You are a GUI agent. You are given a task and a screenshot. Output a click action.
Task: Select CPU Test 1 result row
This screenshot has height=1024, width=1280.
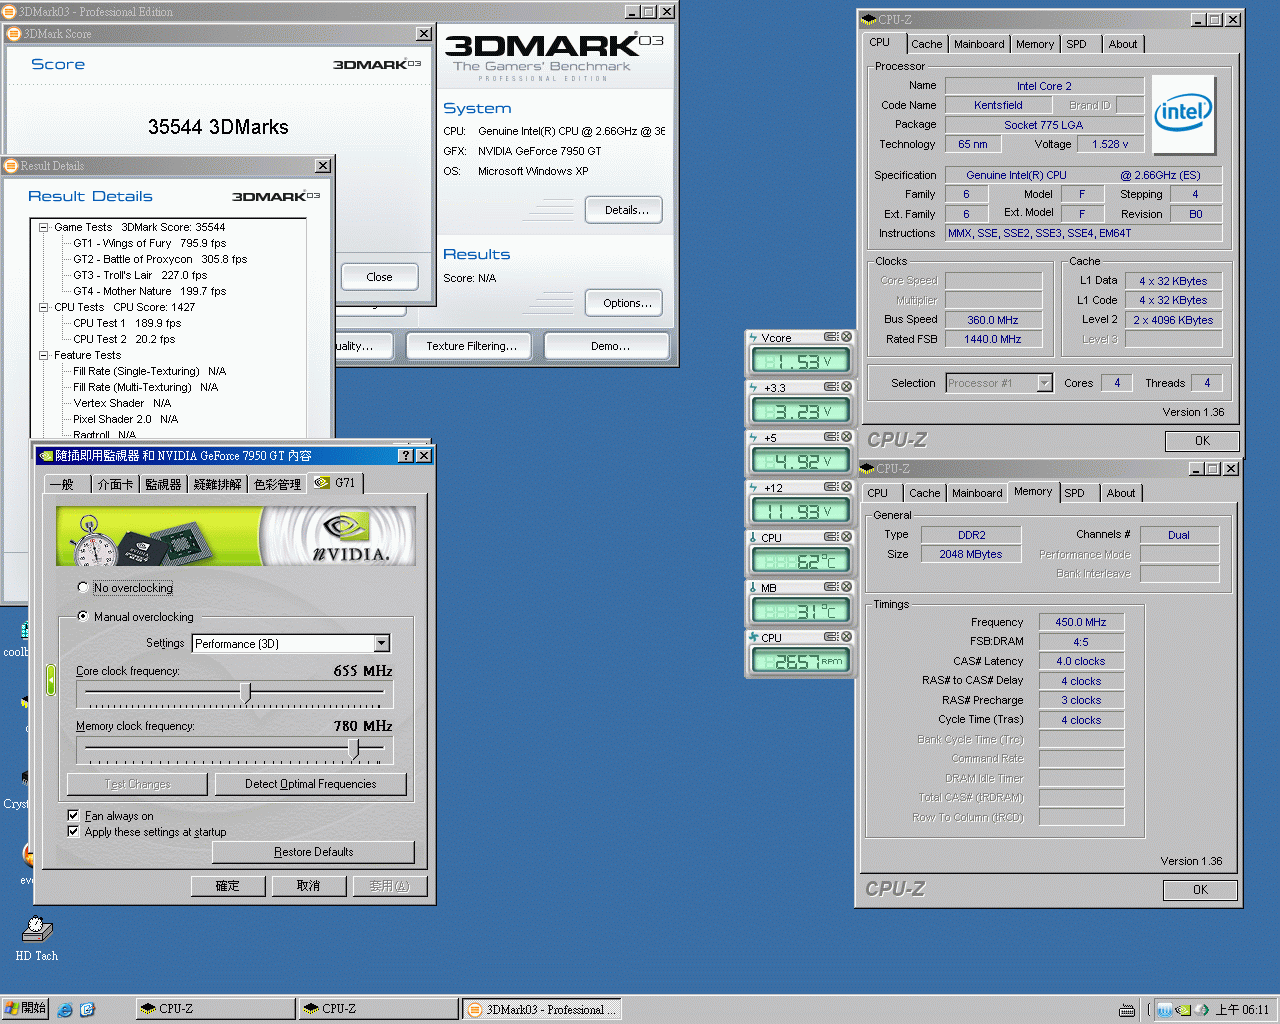127,323
